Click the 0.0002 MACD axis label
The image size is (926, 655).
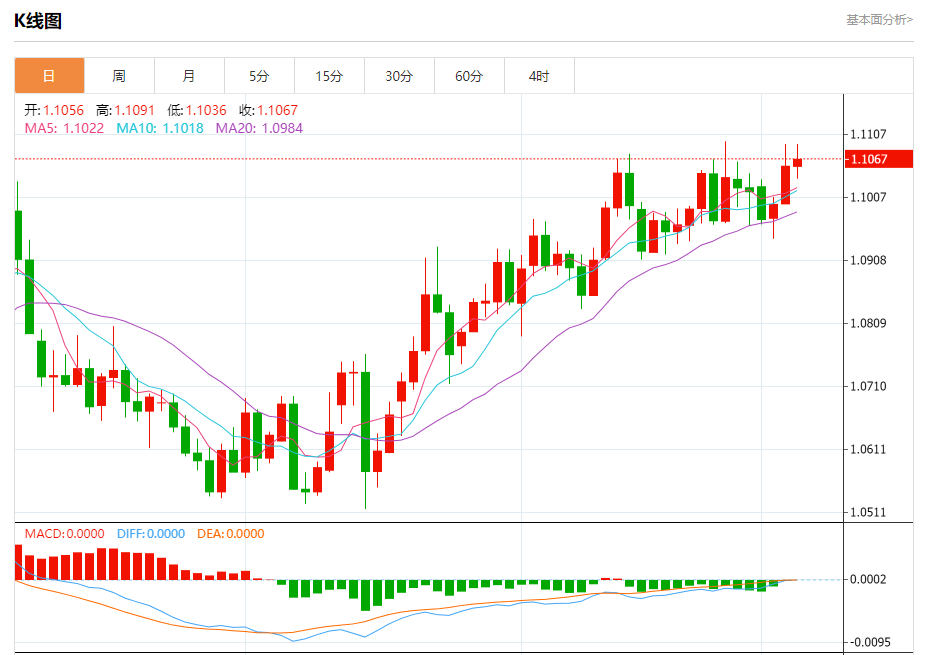click(x=868, y=579)
